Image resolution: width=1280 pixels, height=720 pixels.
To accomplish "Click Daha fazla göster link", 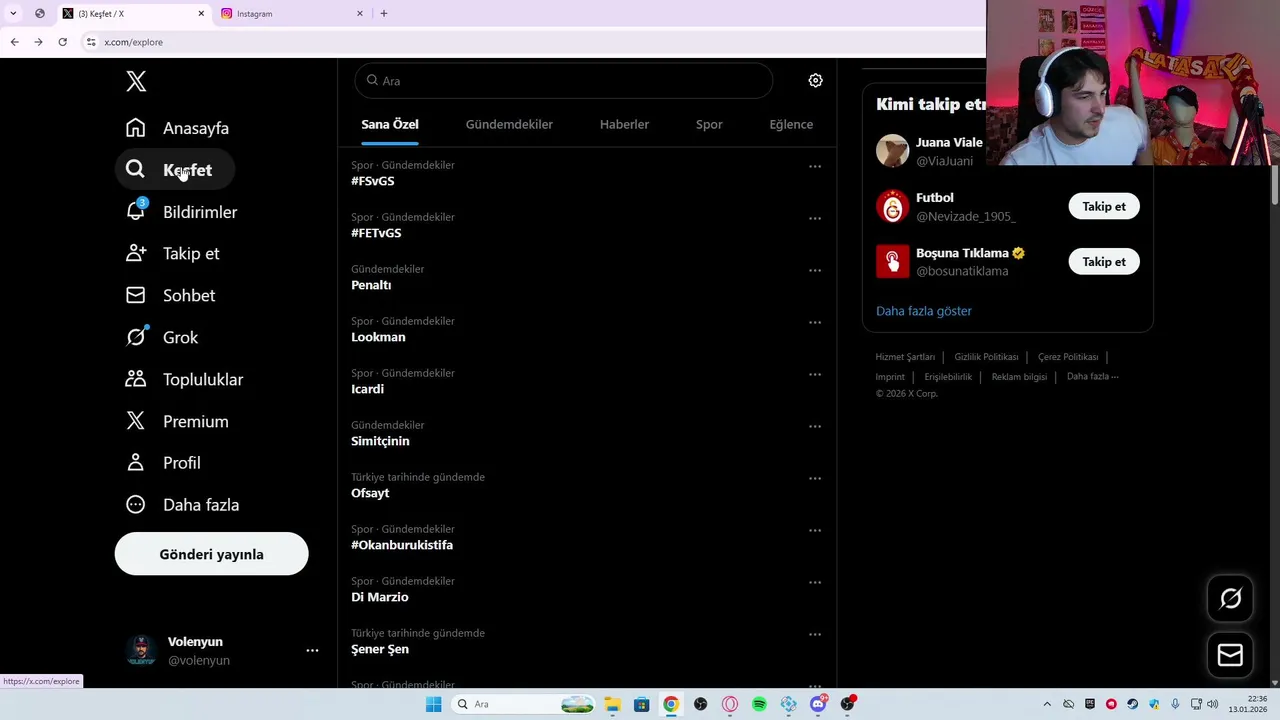I will [x=923, y=311].
